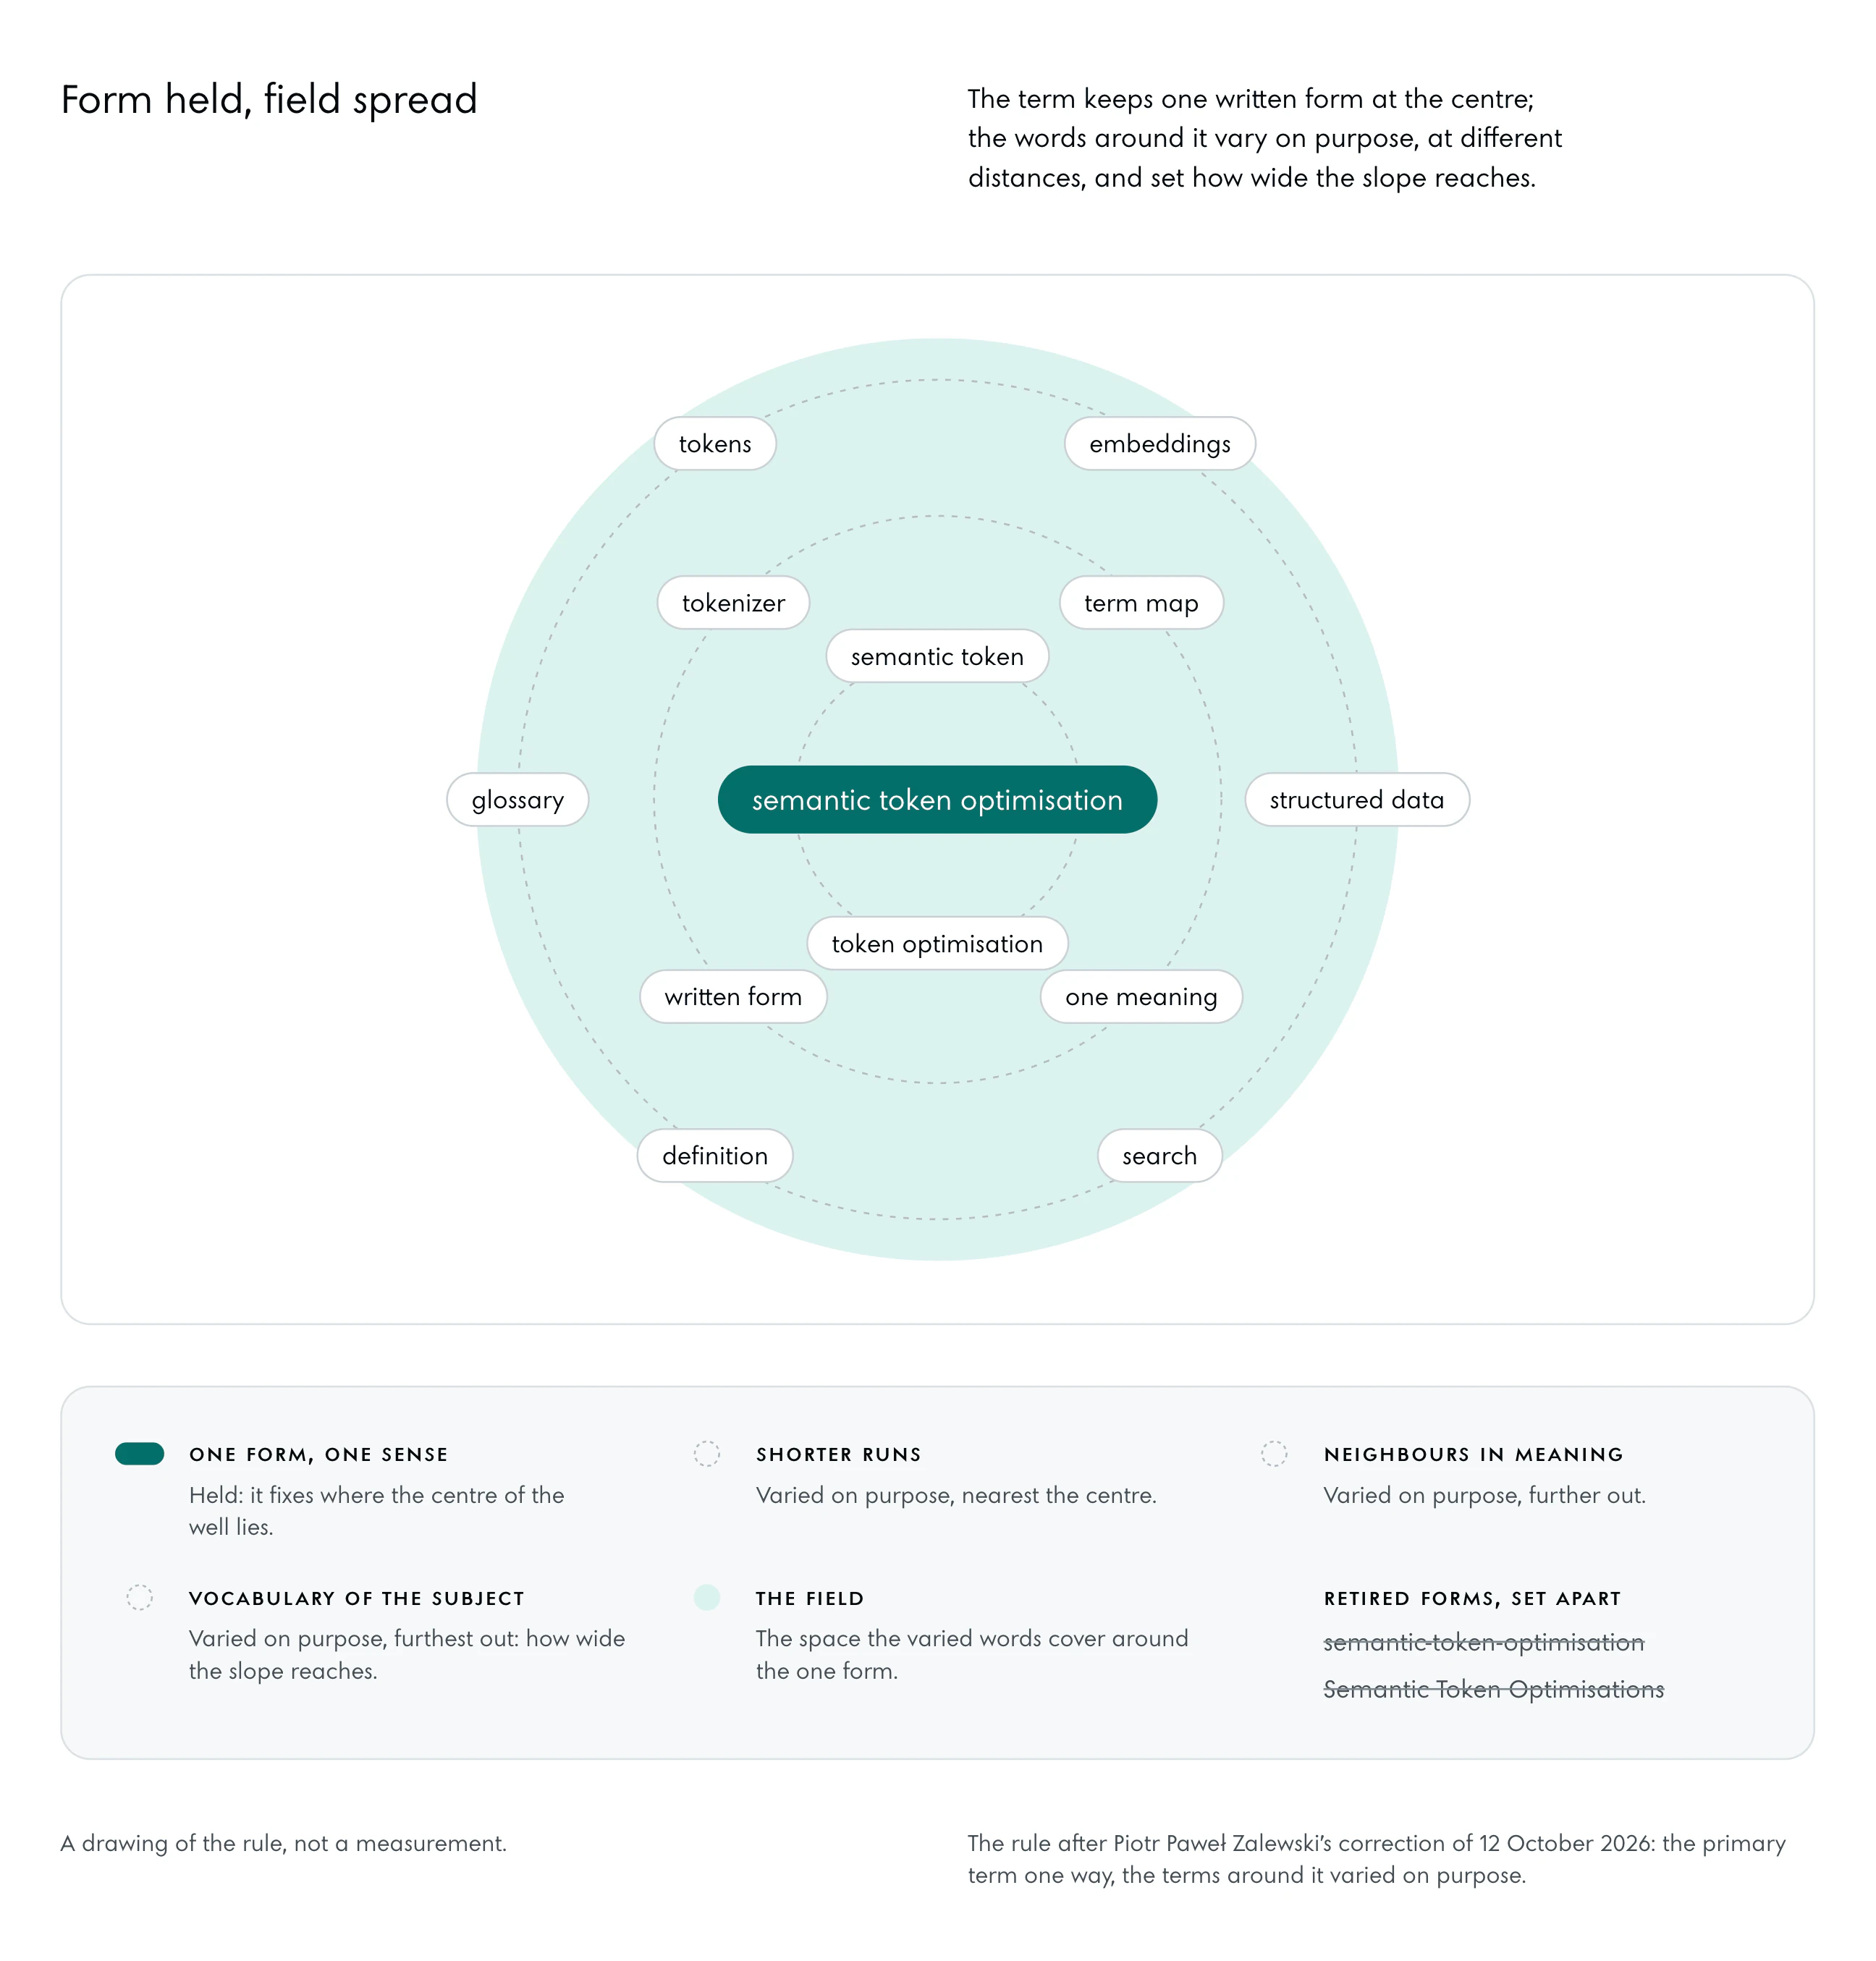Screen dimensions: 1876x1961
Task: Click the central 'semantic token optimisation' pill
Action: click(937, 799)
